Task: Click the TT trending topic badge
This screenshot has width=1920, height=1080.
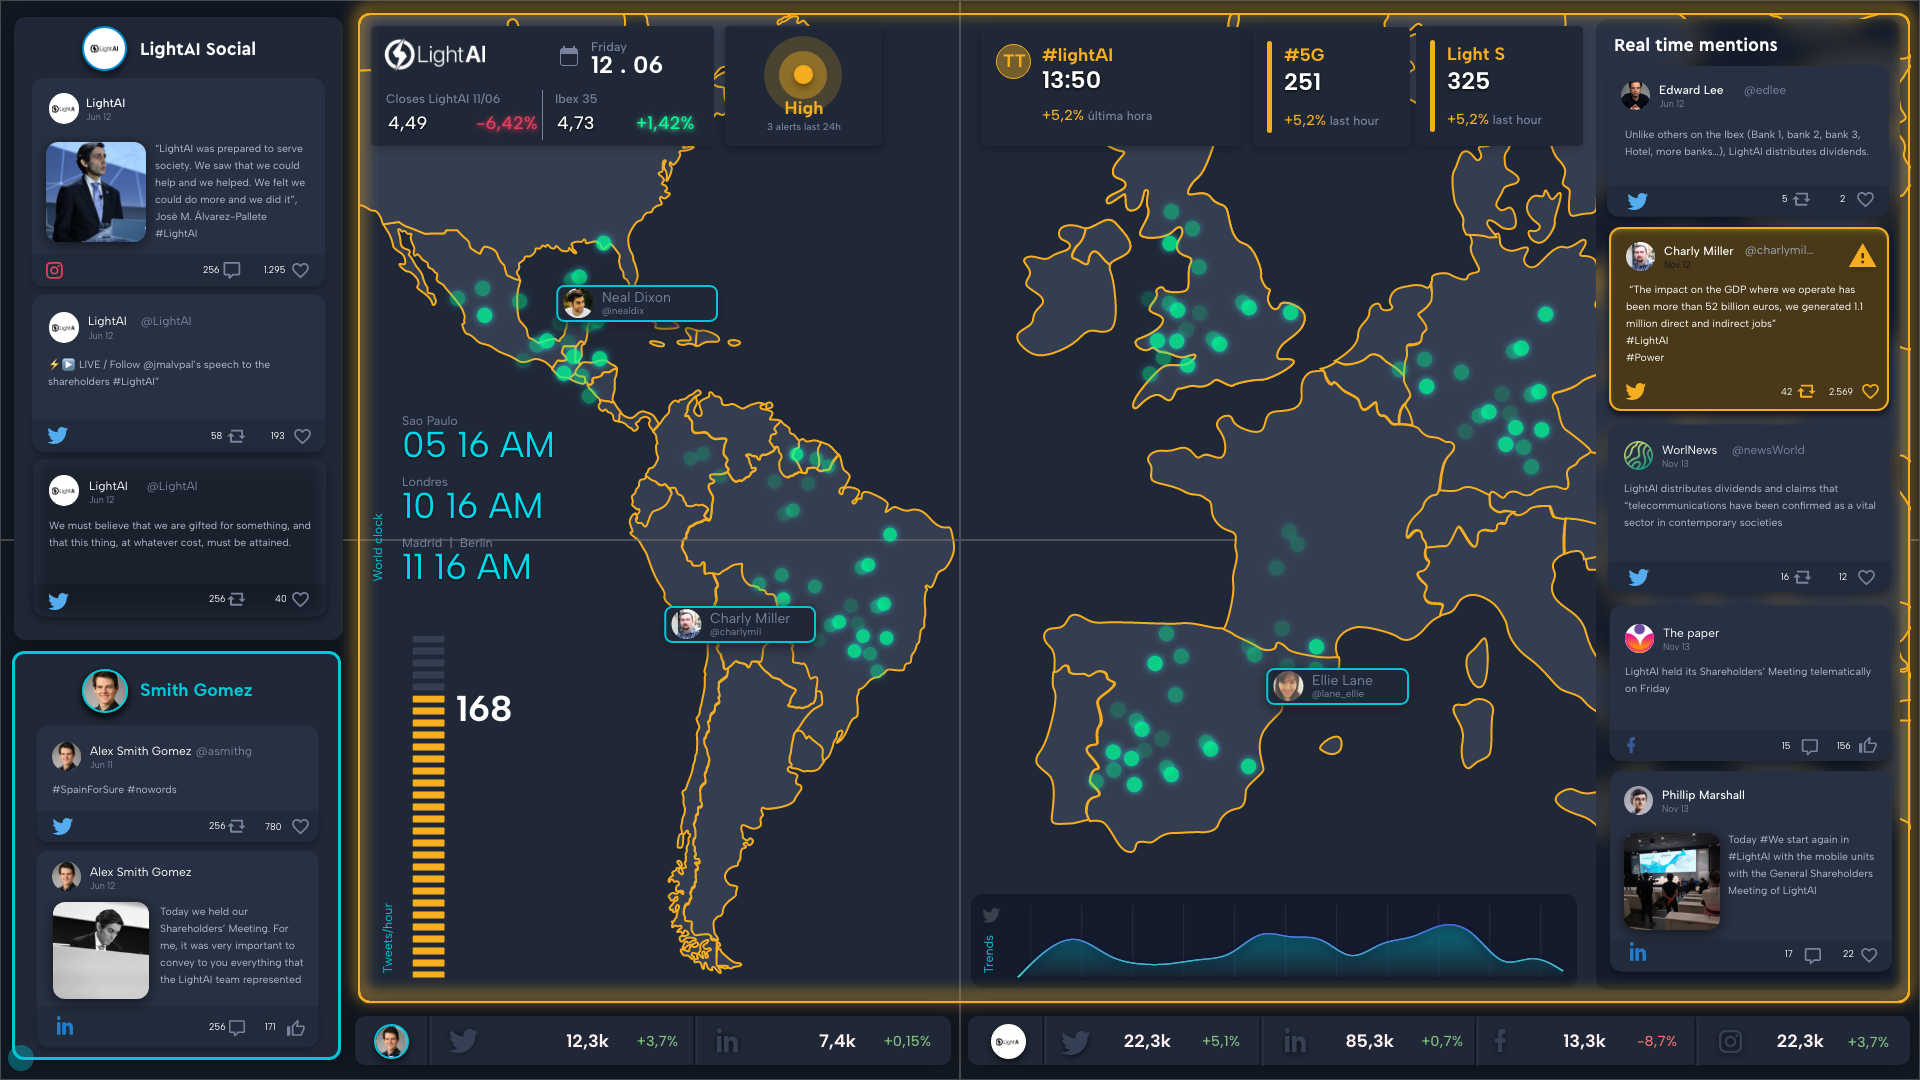Action: point(1013,61)
